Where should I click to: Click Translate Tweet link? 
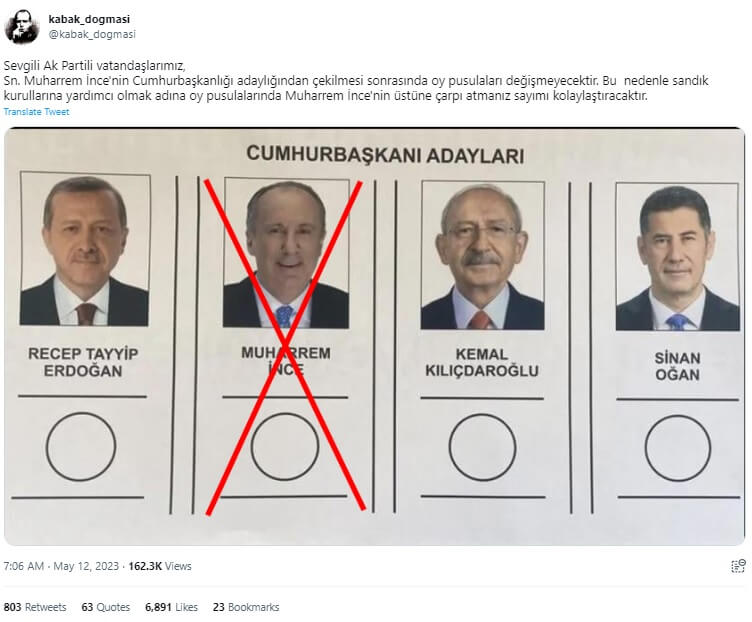pyautogui.click(x=36, y=112)
